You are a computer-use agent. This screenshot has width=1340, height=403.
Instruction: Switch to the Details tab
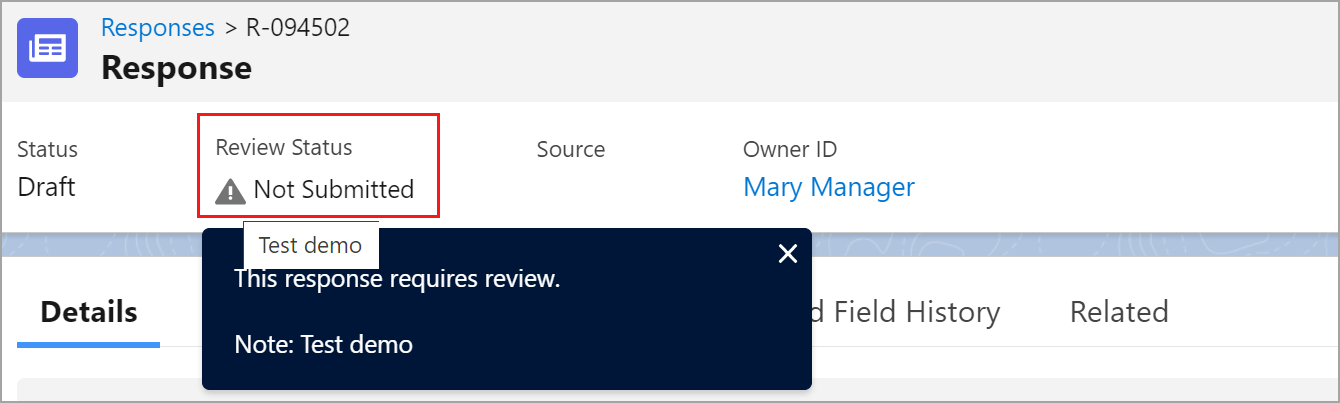click(88, 312)
